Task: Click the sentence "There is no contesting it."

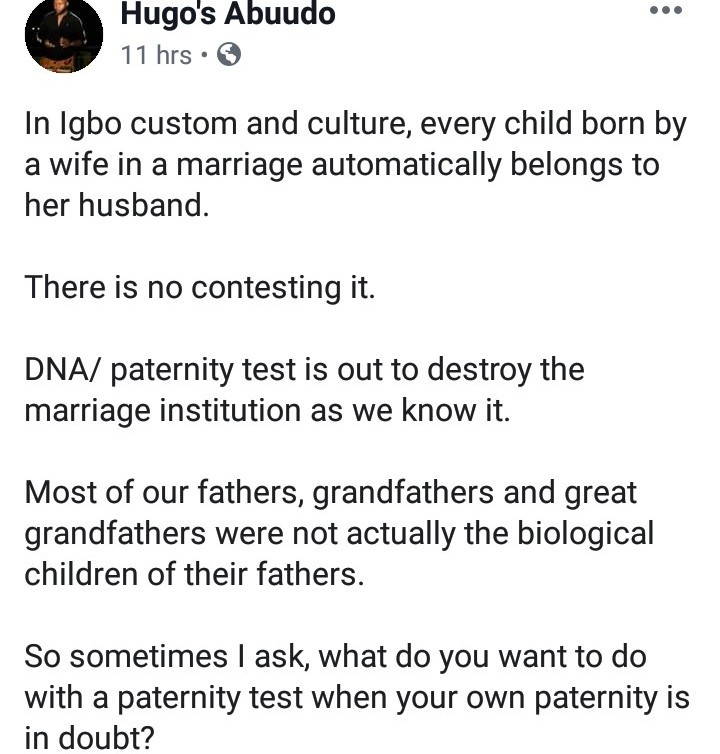Action: [x=200, y=287]
